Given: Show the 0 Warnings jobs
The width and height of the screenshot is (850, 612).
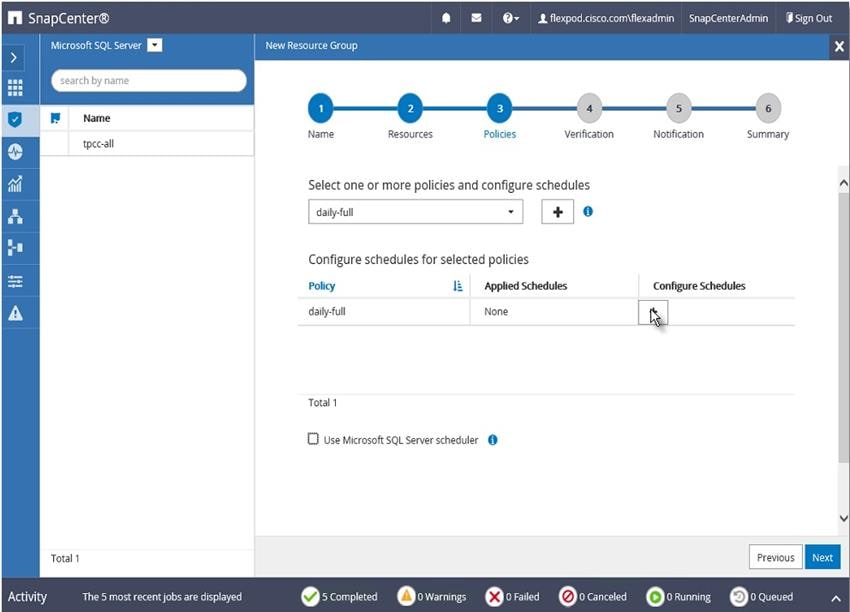Looking at the screenshot, I should (432, 596).
